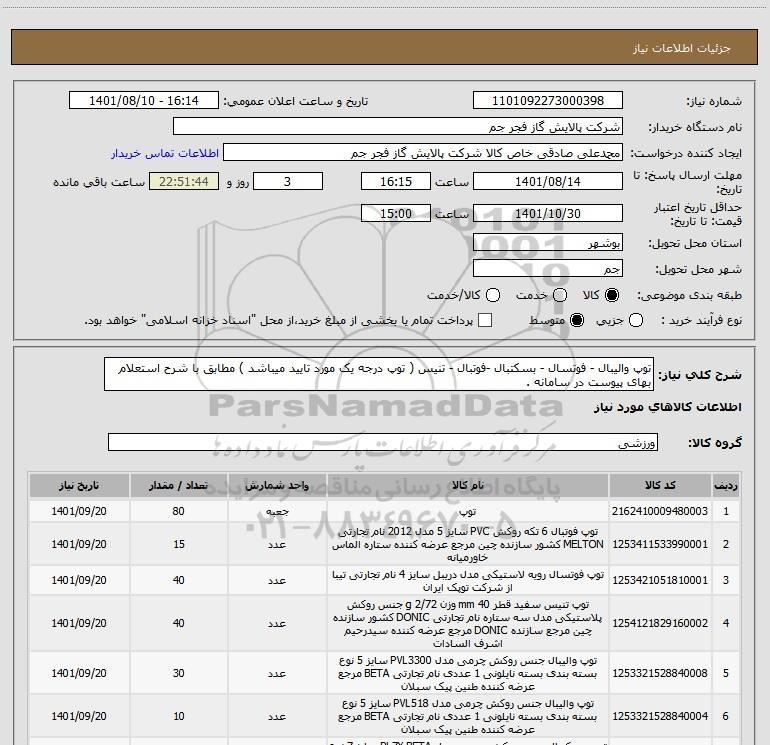Click product code 1253321528840008
The width and height of the screenshot is (770, 745).
(660, 673)
